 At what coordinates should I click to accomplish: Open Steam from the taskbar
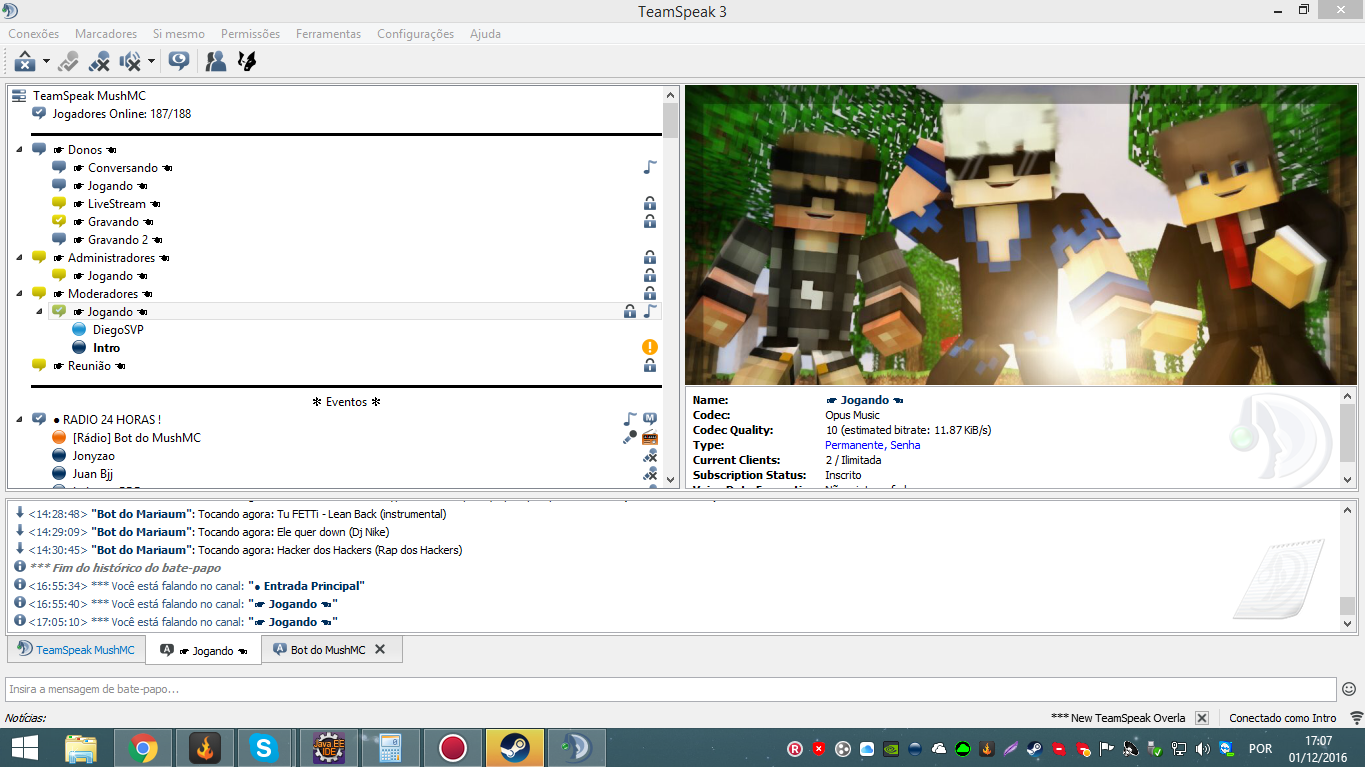tap(515, 747)
